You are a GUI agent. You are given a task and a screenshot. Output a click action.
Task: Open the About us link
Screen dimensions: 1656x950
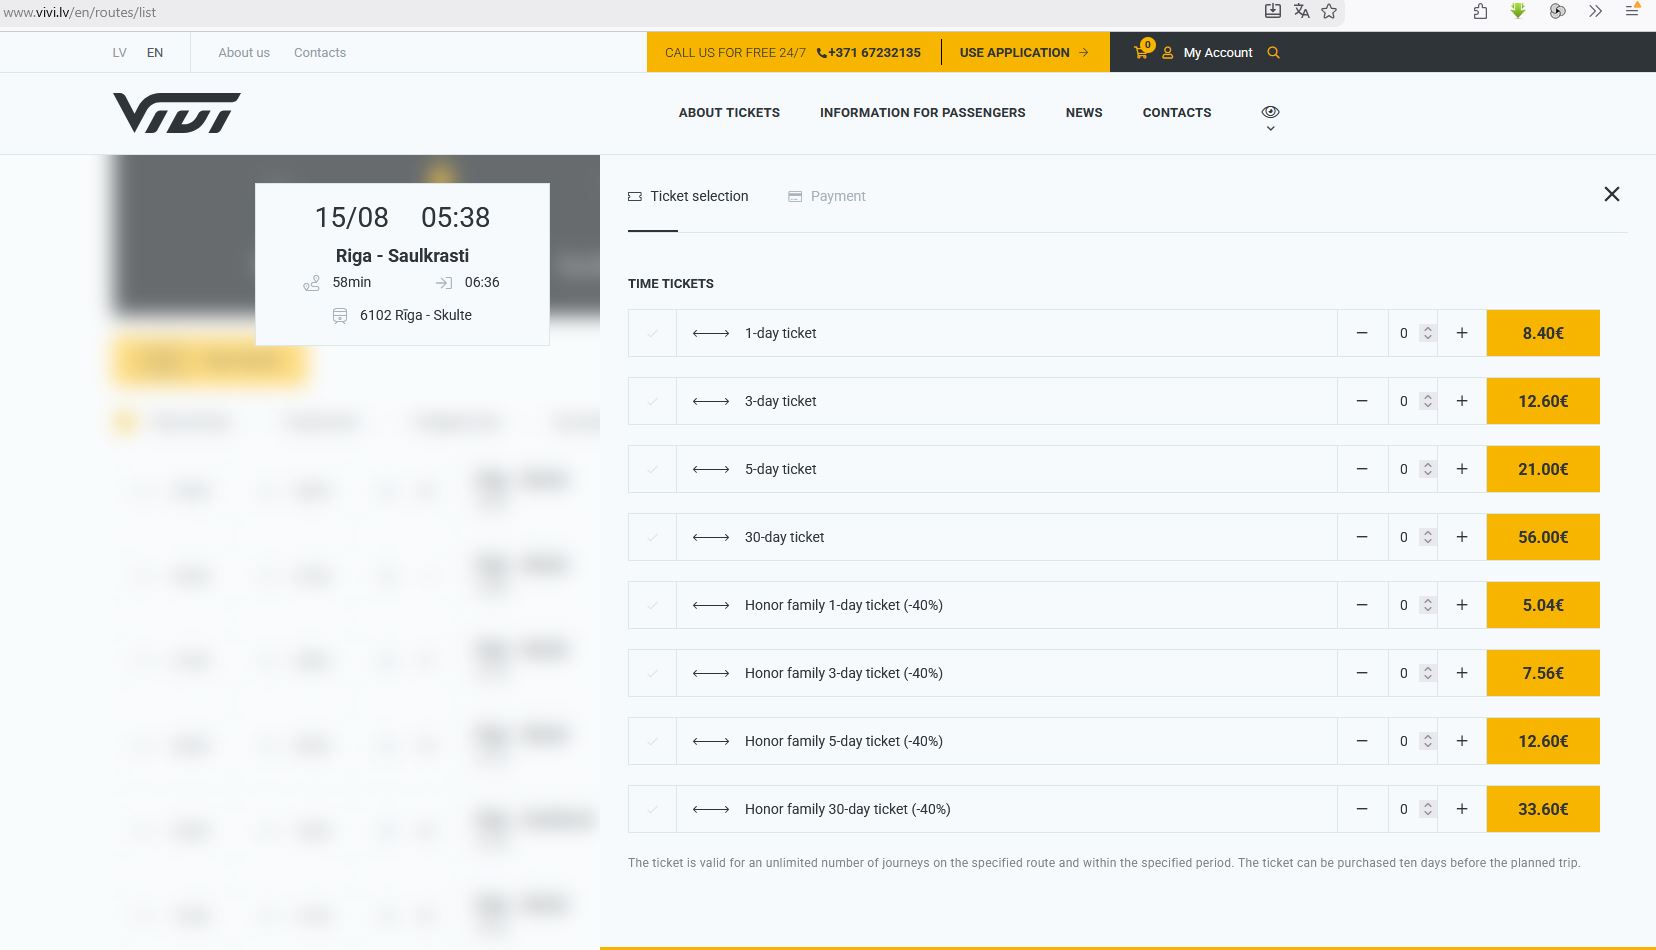[244, 53]
